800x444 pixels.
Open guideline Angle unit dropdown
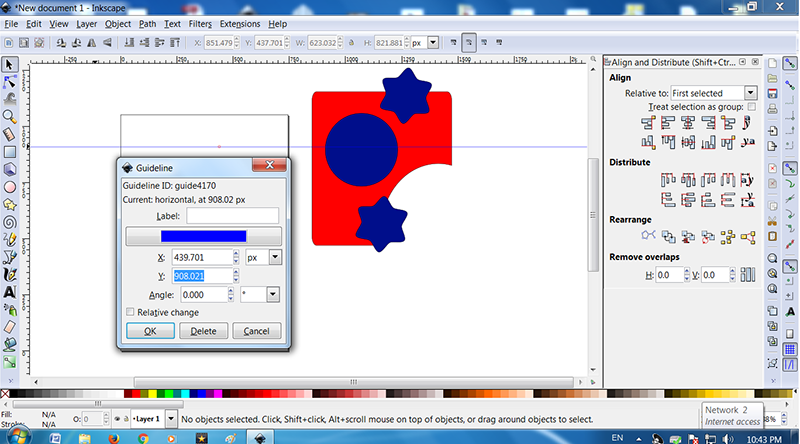273,294
